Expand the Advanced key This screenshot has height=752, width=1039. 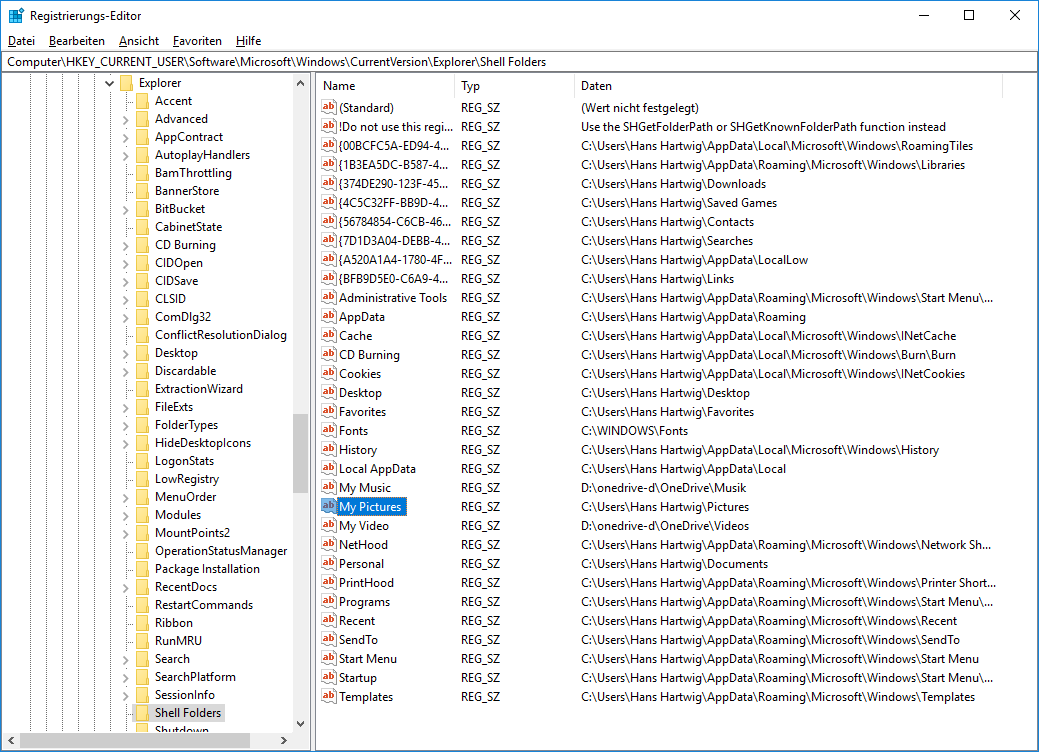(x=126, y=119)
